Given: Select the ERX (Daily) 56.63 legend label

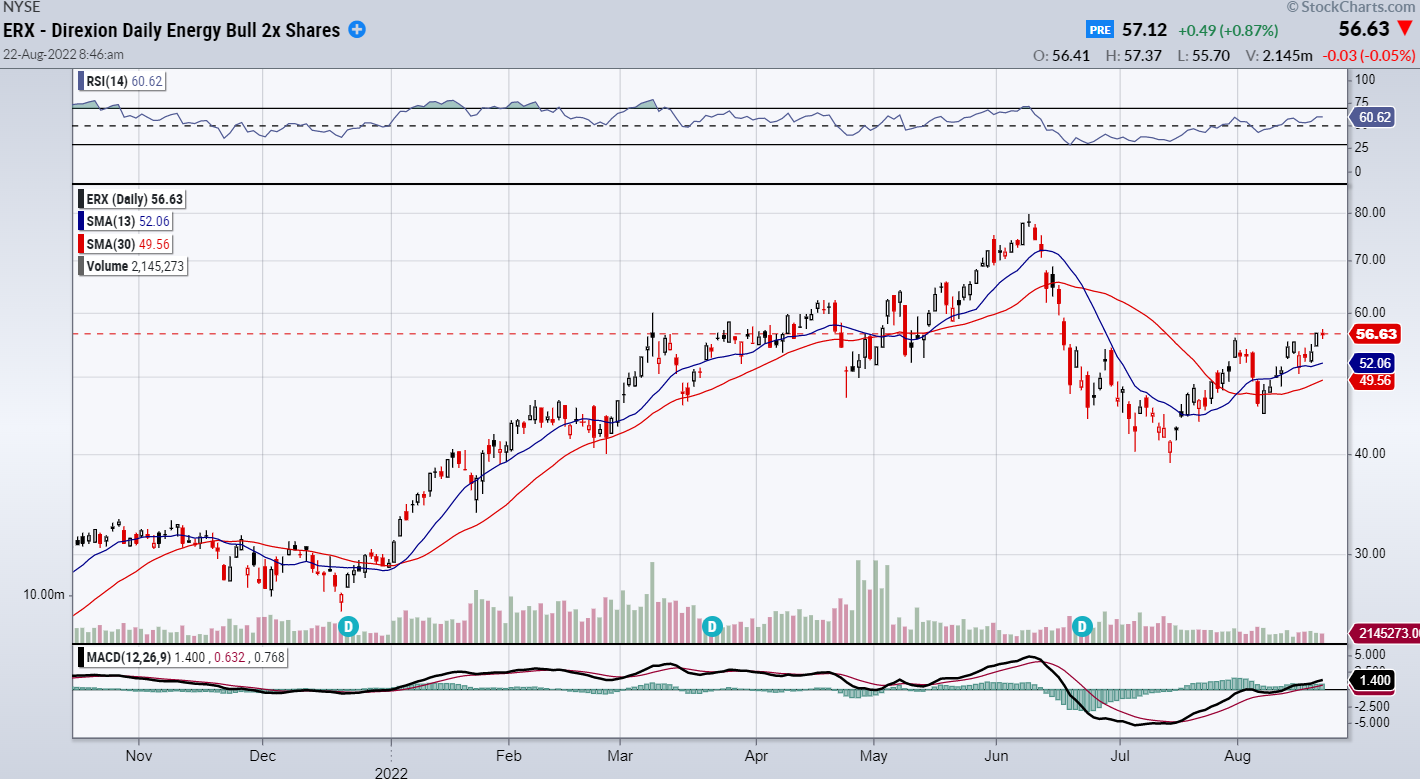Looking at the screenshot, I should (134, 199).
